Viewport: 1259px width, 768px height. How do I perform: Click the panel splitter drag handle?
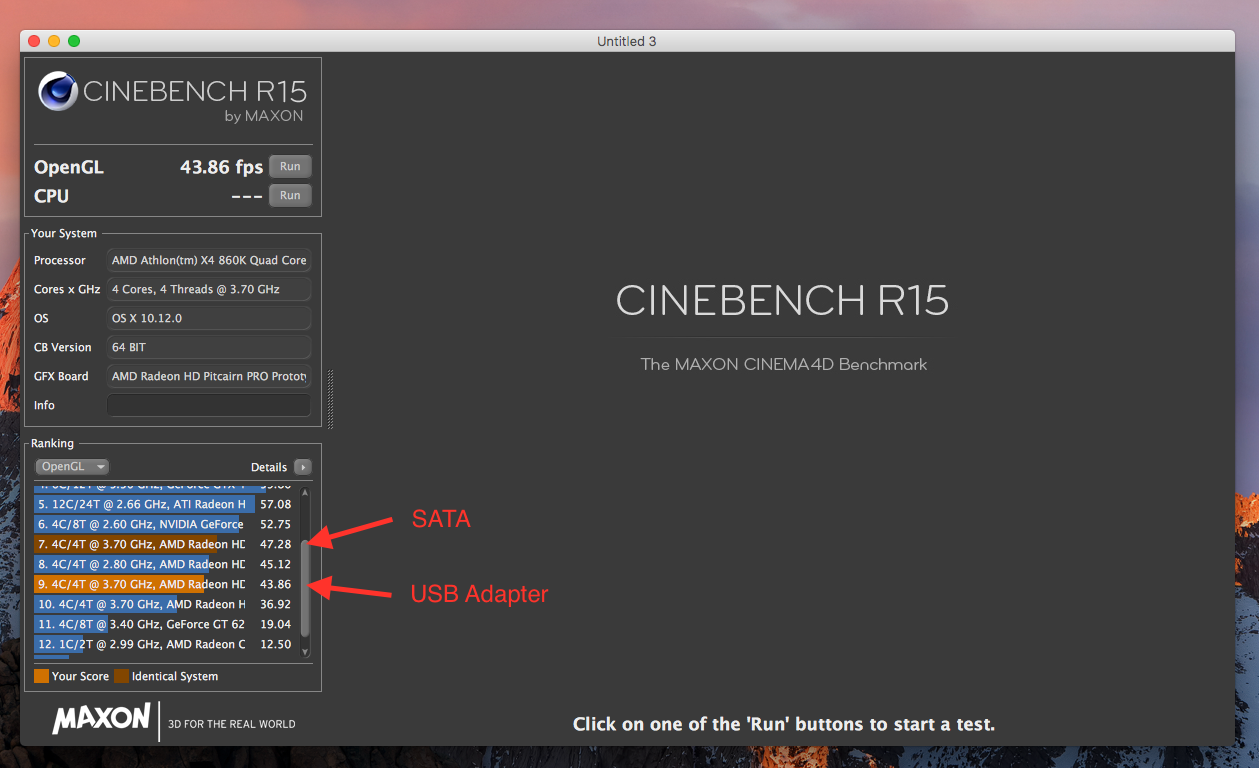tap(330, 399)
